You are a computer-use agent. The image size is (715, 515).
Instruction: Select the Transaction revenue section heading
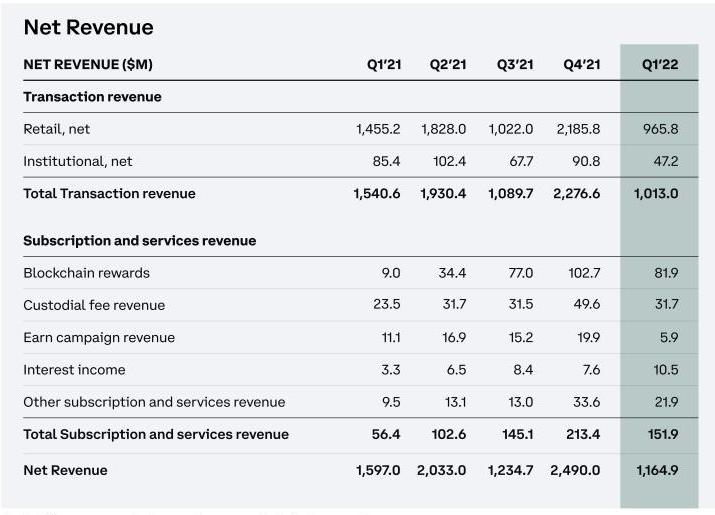[x=92, y=97]
